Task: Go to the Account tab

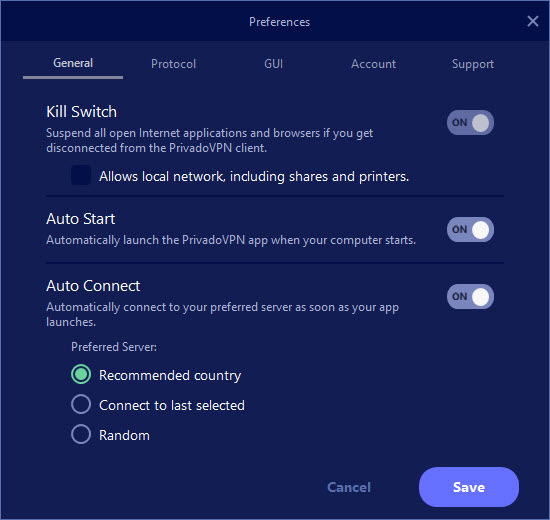Action: [374, 64]
